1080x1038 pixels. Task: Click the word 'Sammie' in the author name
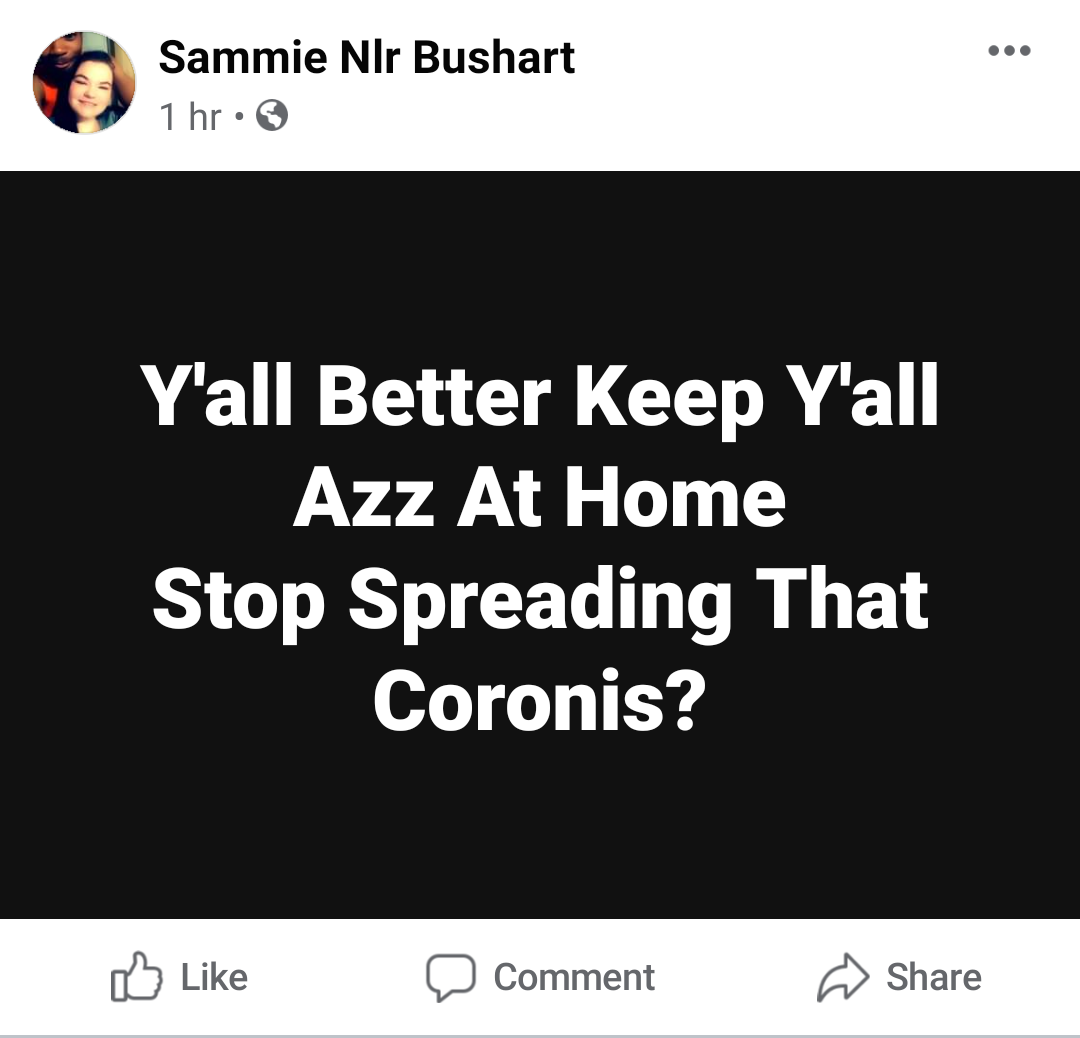[x=242, y=57]
